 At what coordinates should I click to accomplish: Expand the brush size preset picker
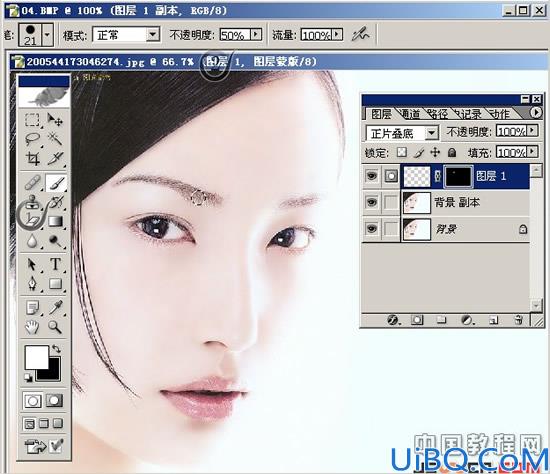point(48,35)
